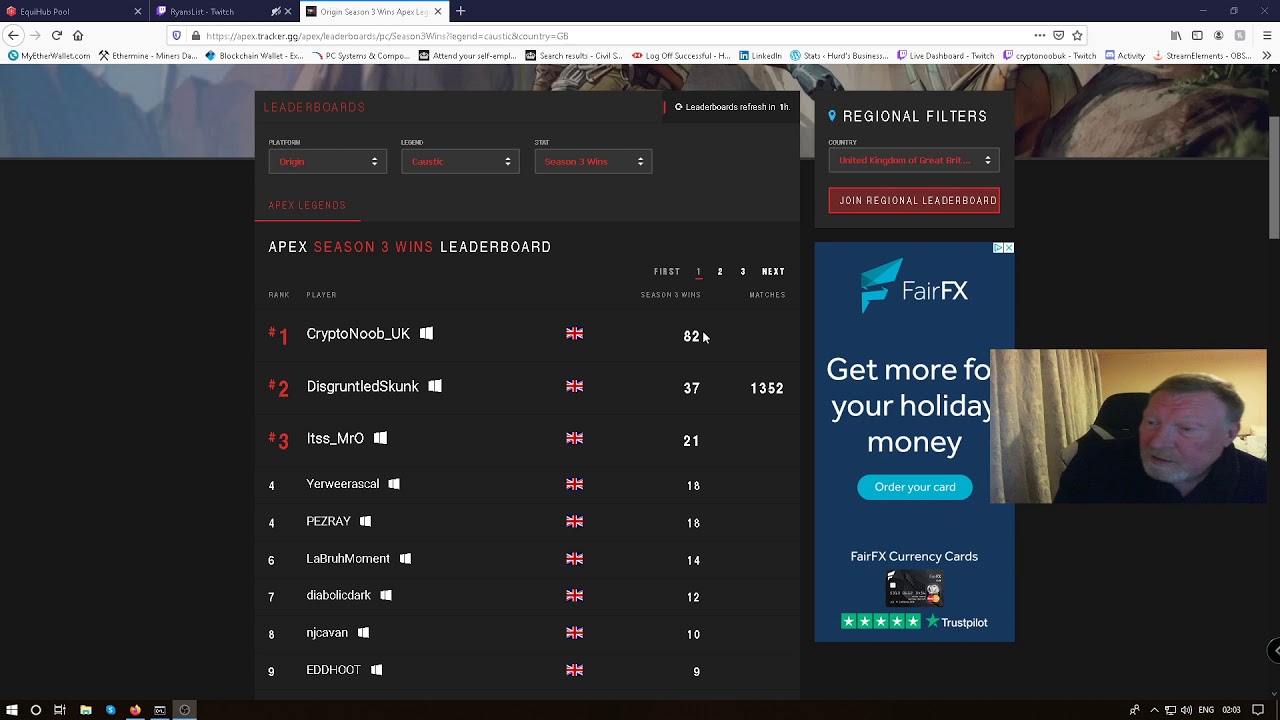Click the UK flag in njcavan row
Image resolution: width=1280 pixels, height=720 pixels.
pyautogui.click(x=575, y=633)
